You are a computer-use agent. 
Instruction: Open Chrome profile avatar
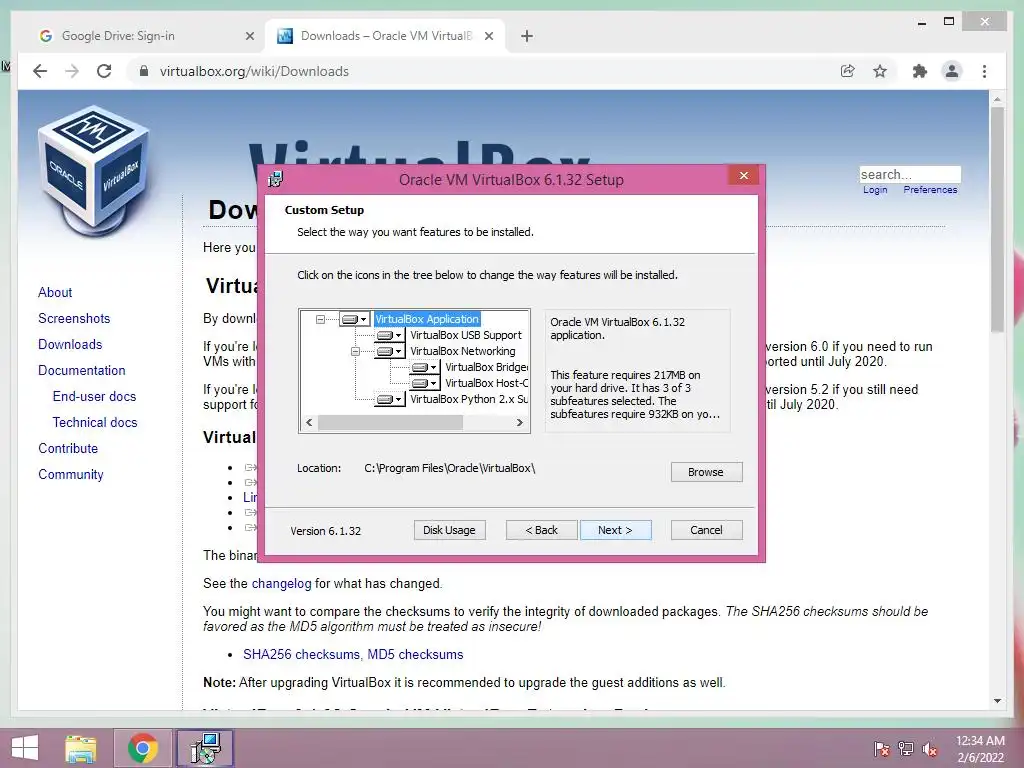pyautogui.click(x=952, y=71)
